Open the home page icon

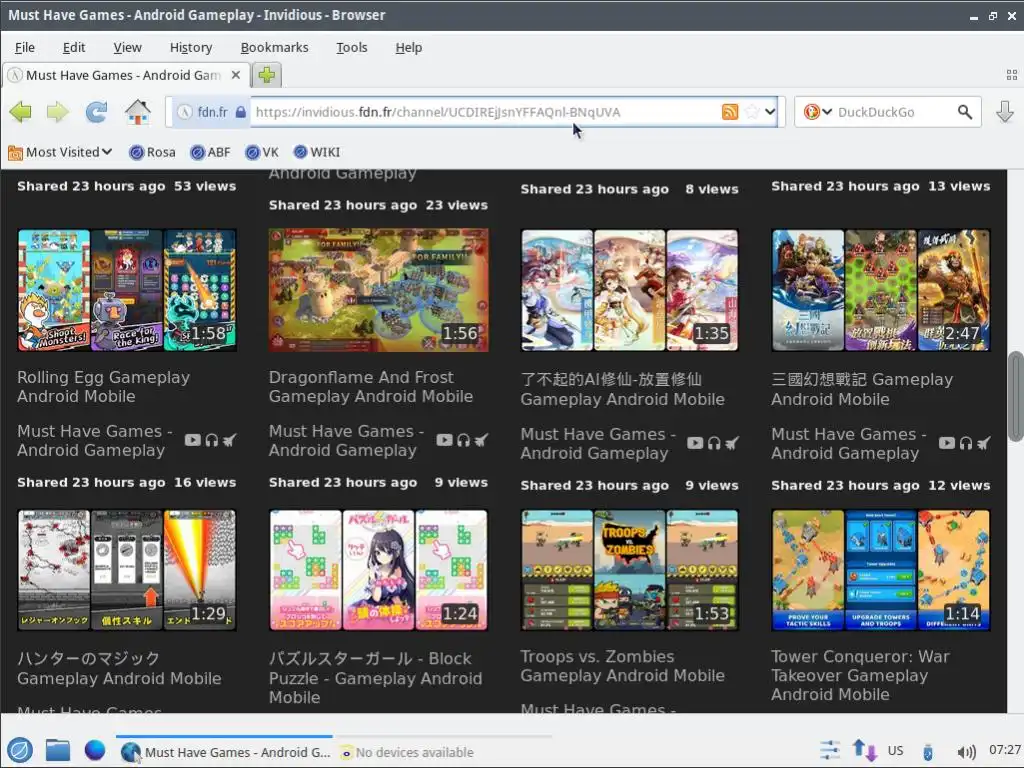point(138,112)
